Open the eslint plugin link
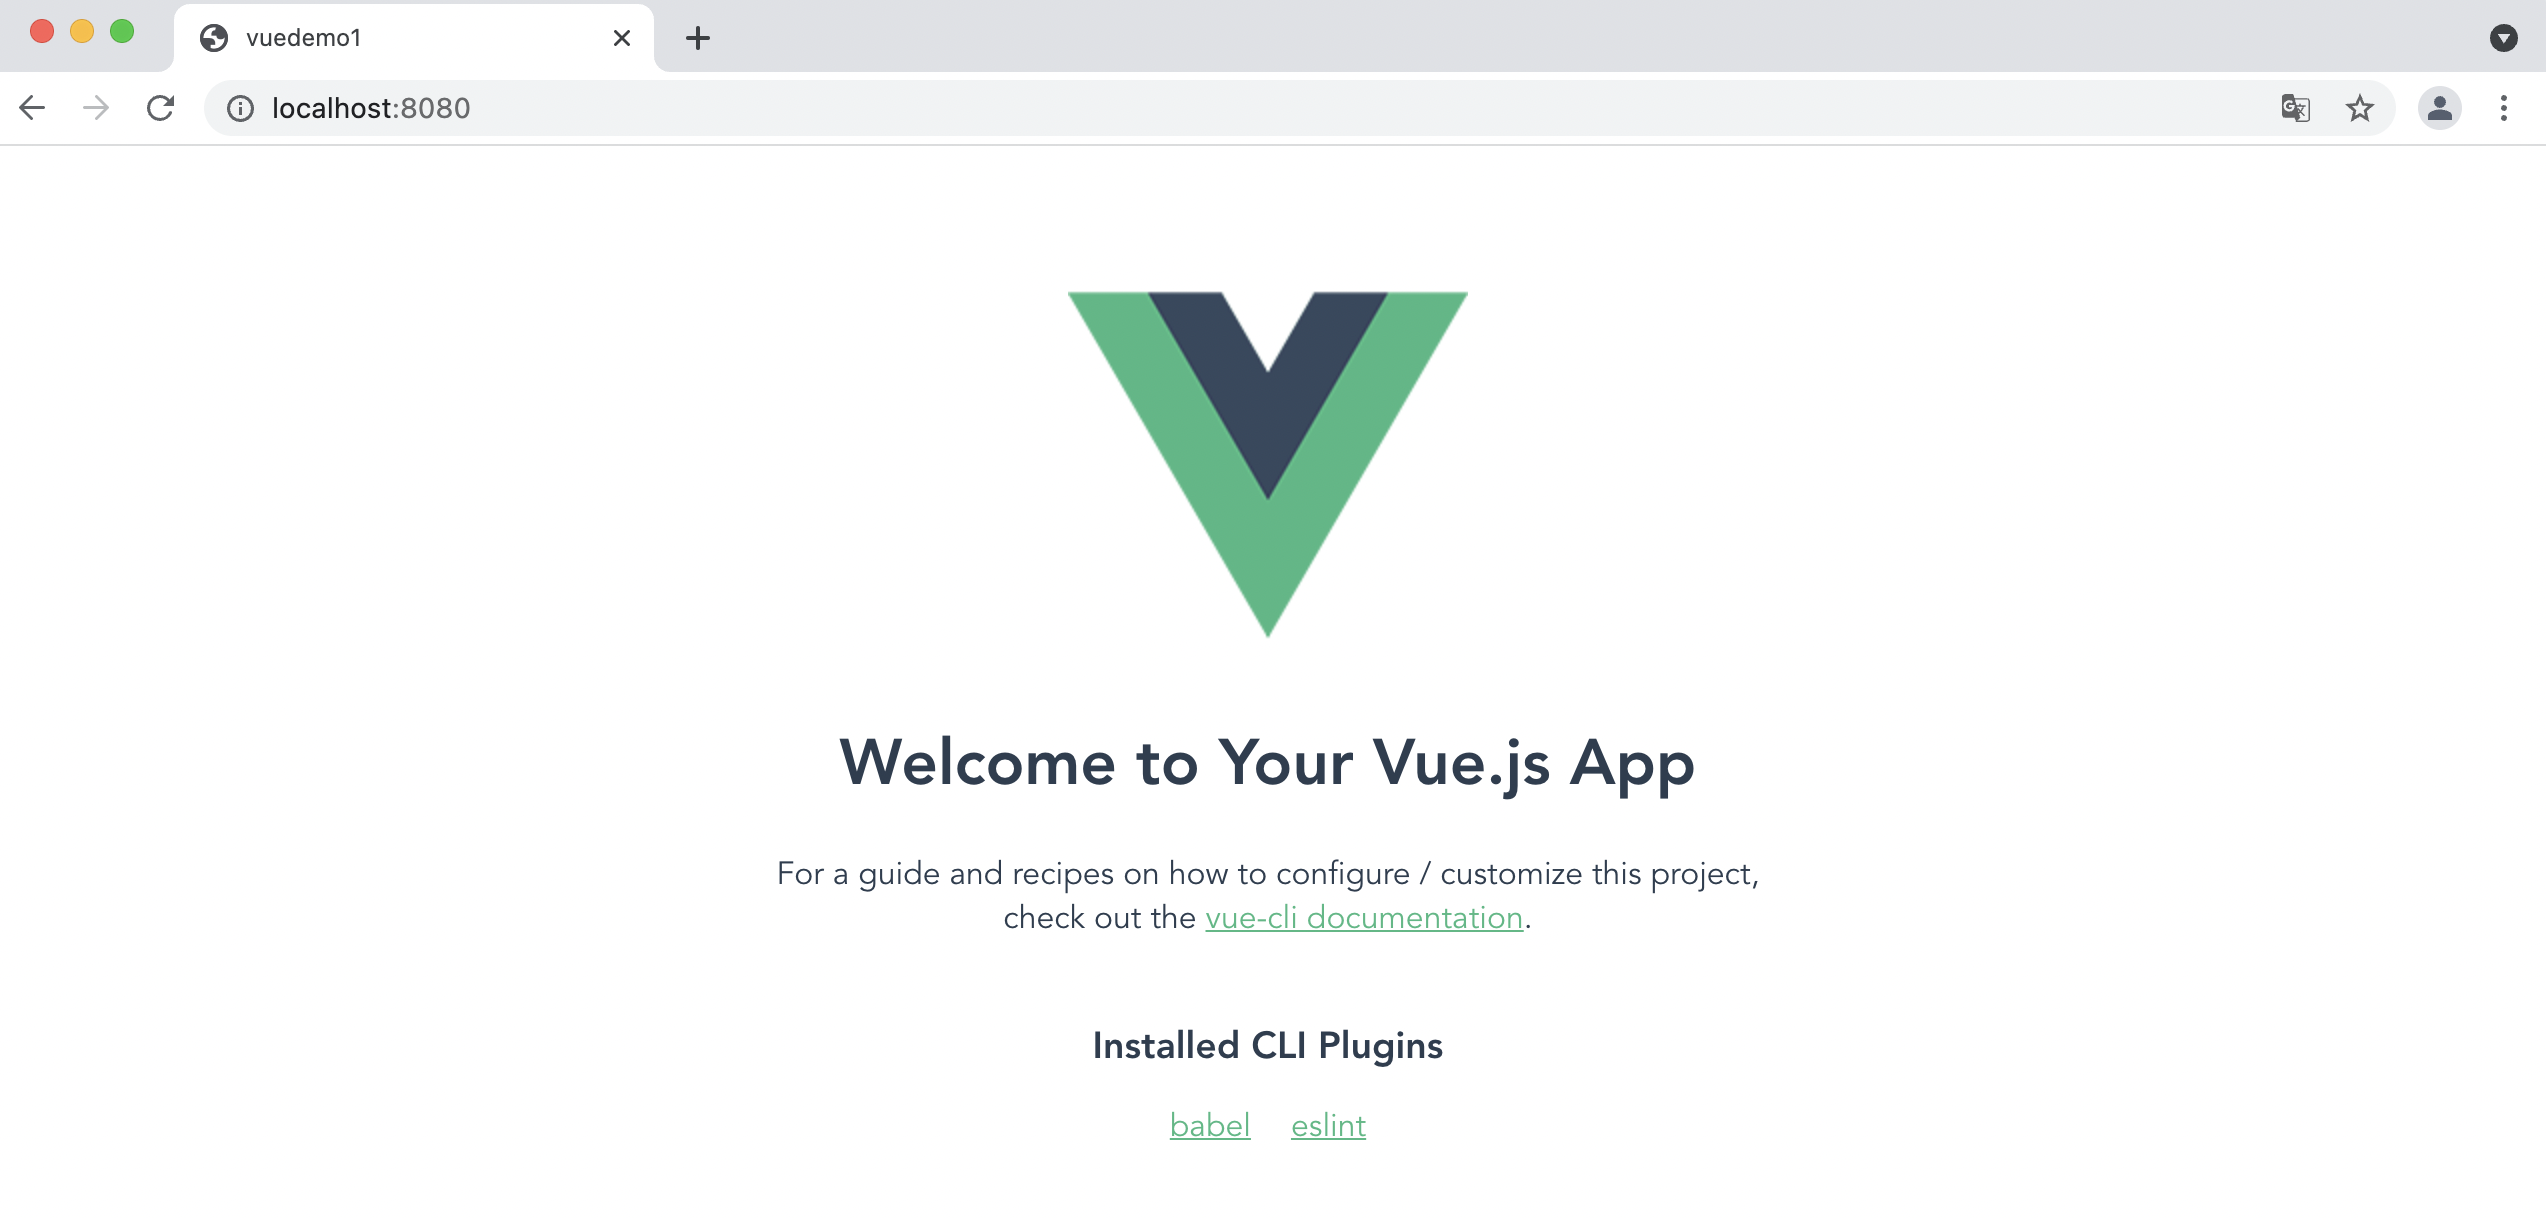 (1328, 1125)
